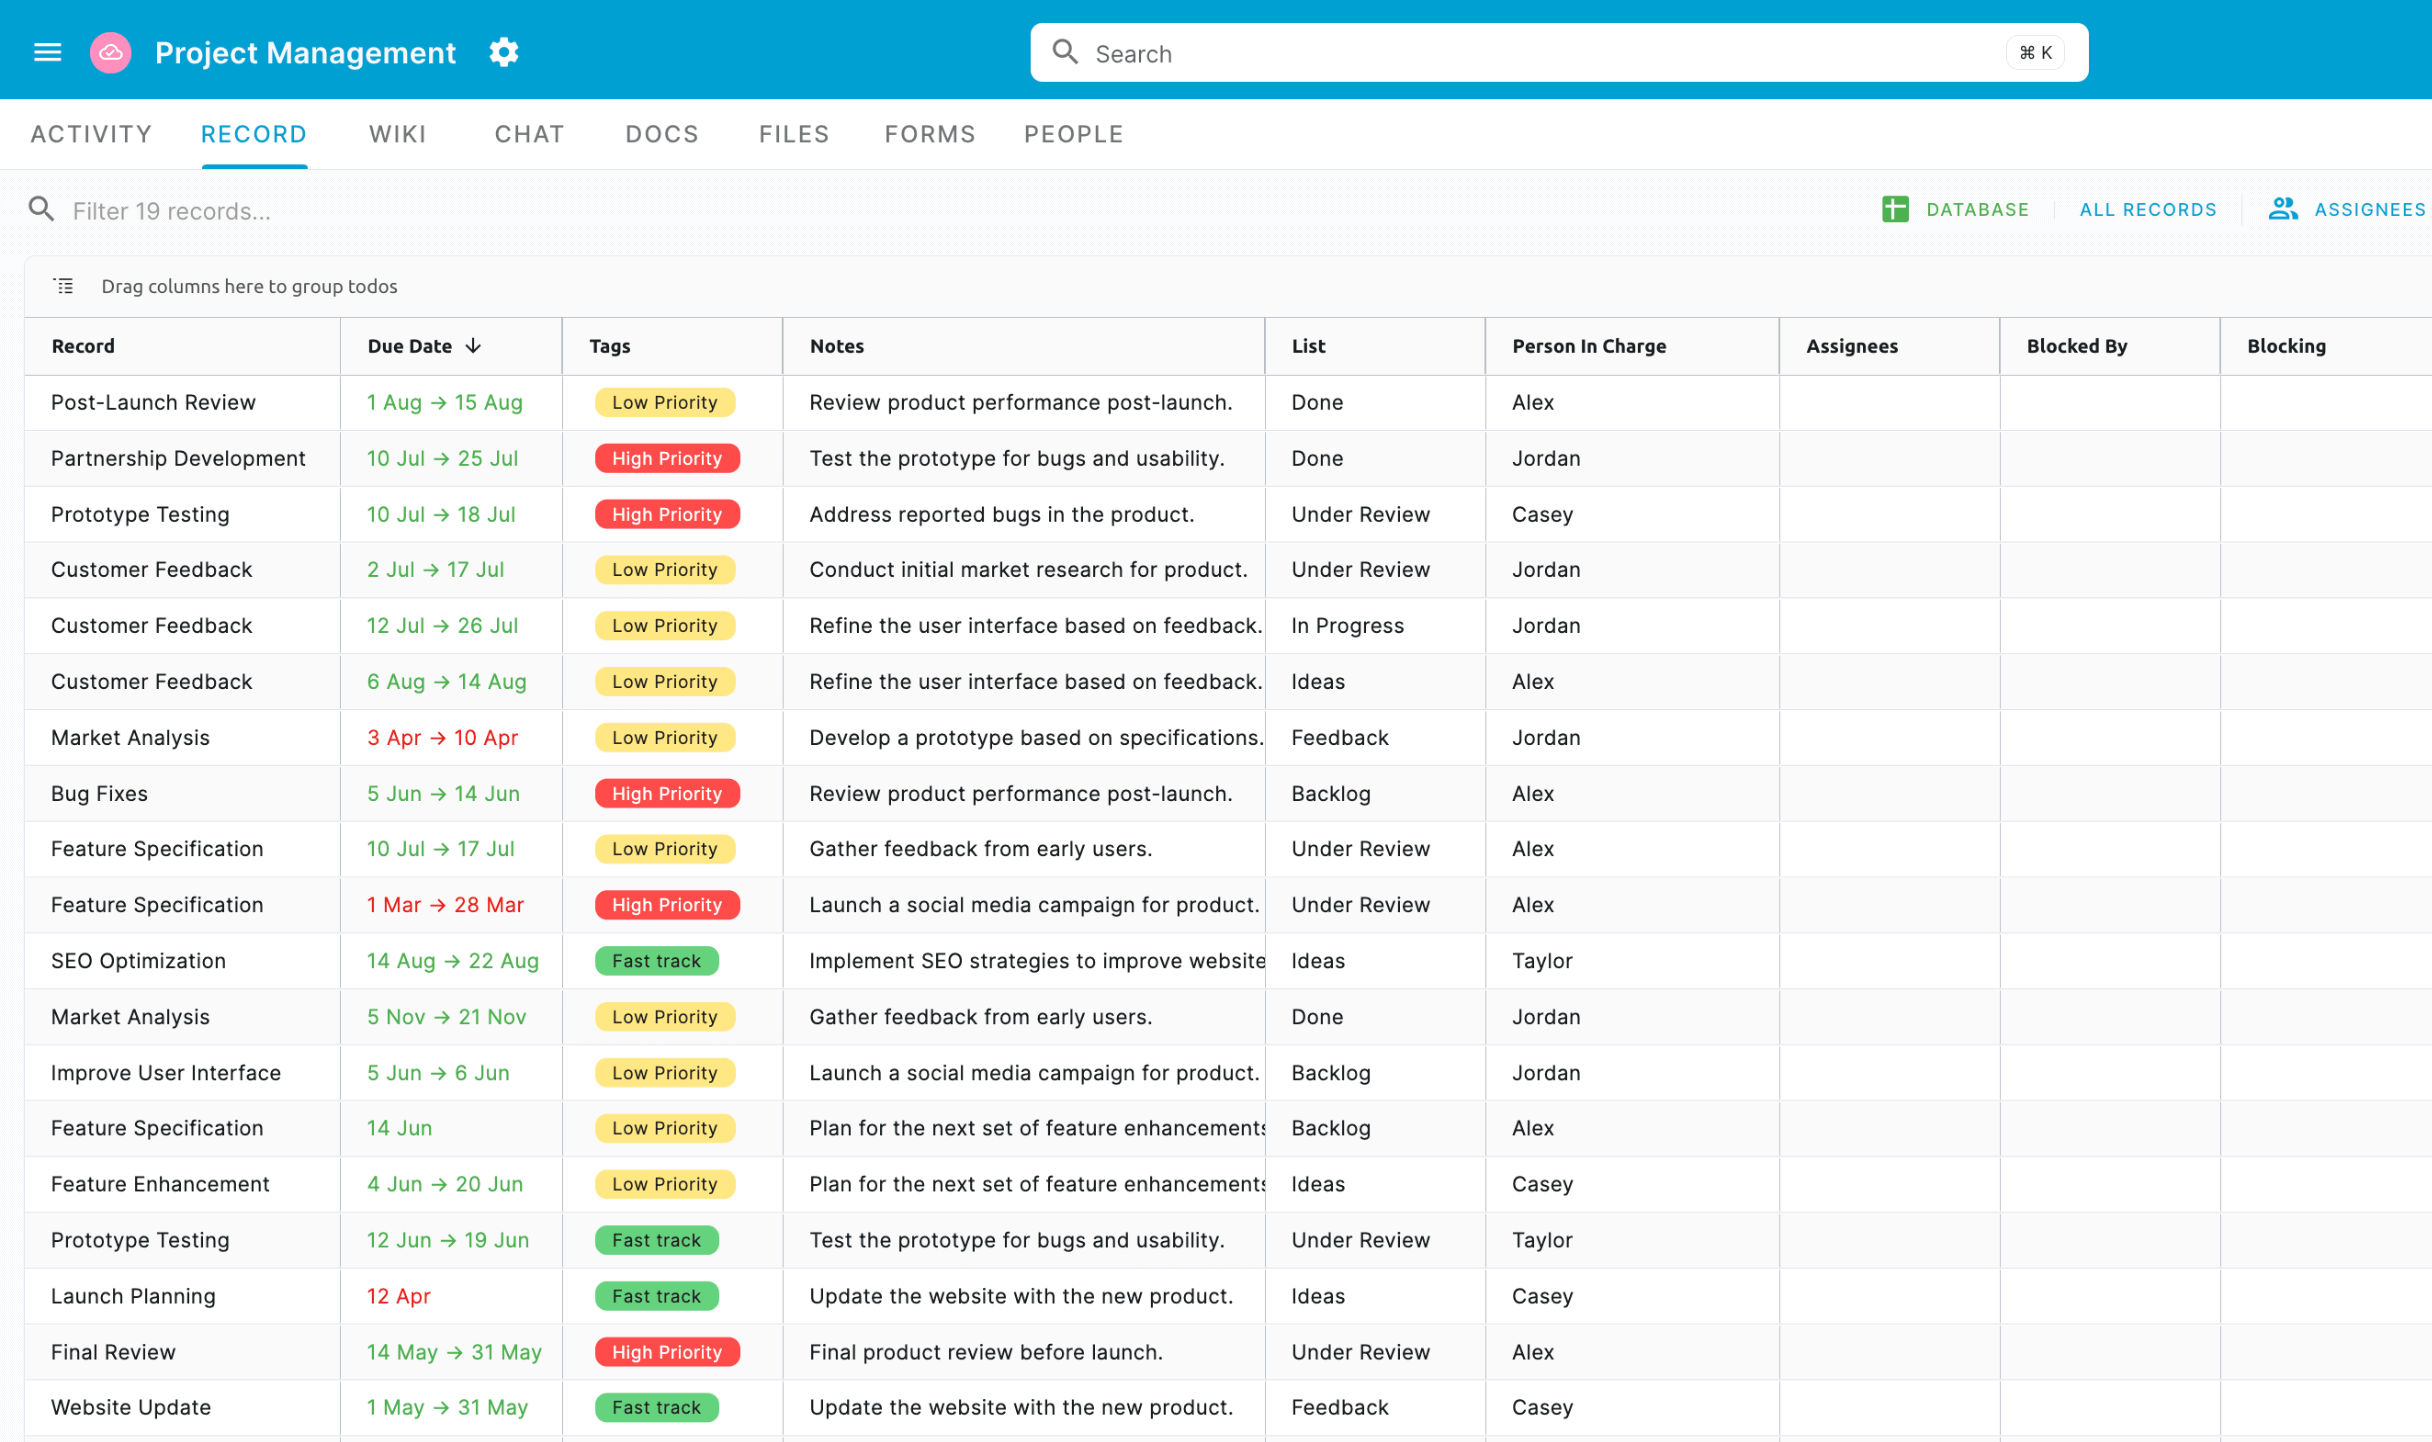
Task: Switch to the WIKI tab
Action: click(396, 132)
